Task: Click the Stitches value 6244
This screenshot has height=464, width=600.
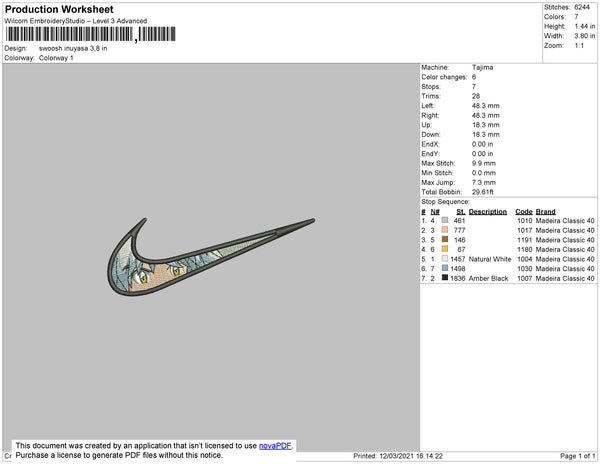Action: (582, 7)
